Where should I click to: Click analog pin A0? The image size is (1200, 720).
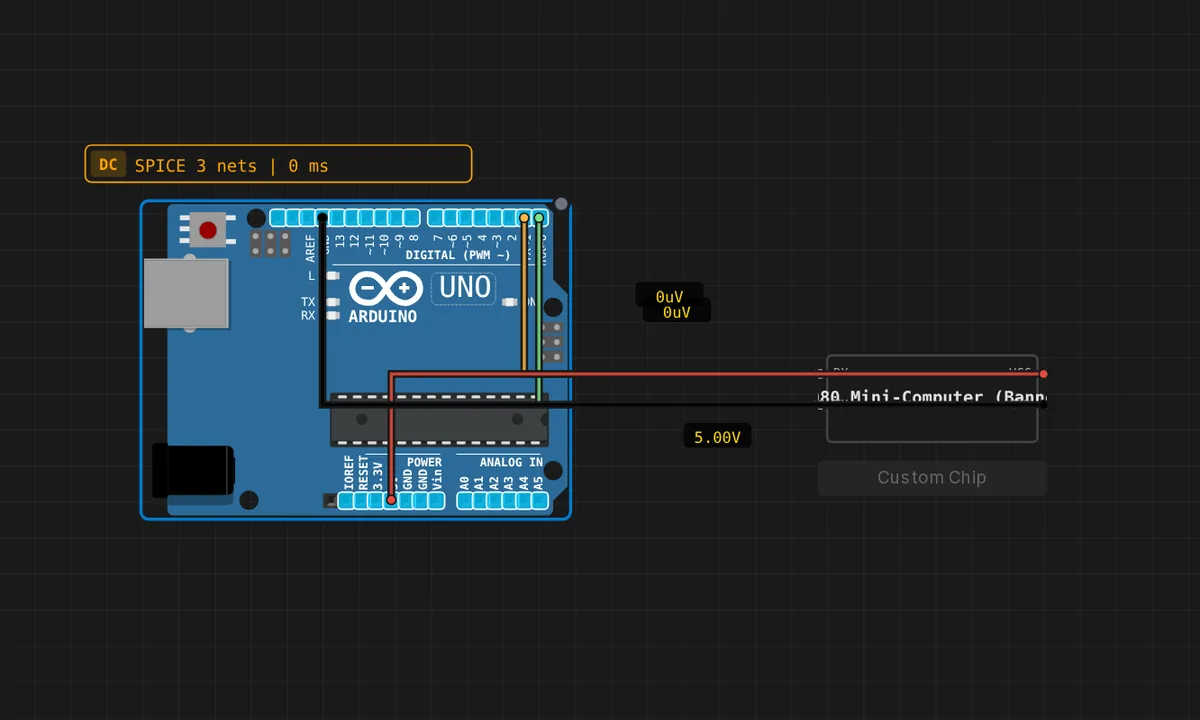(465, 500)
